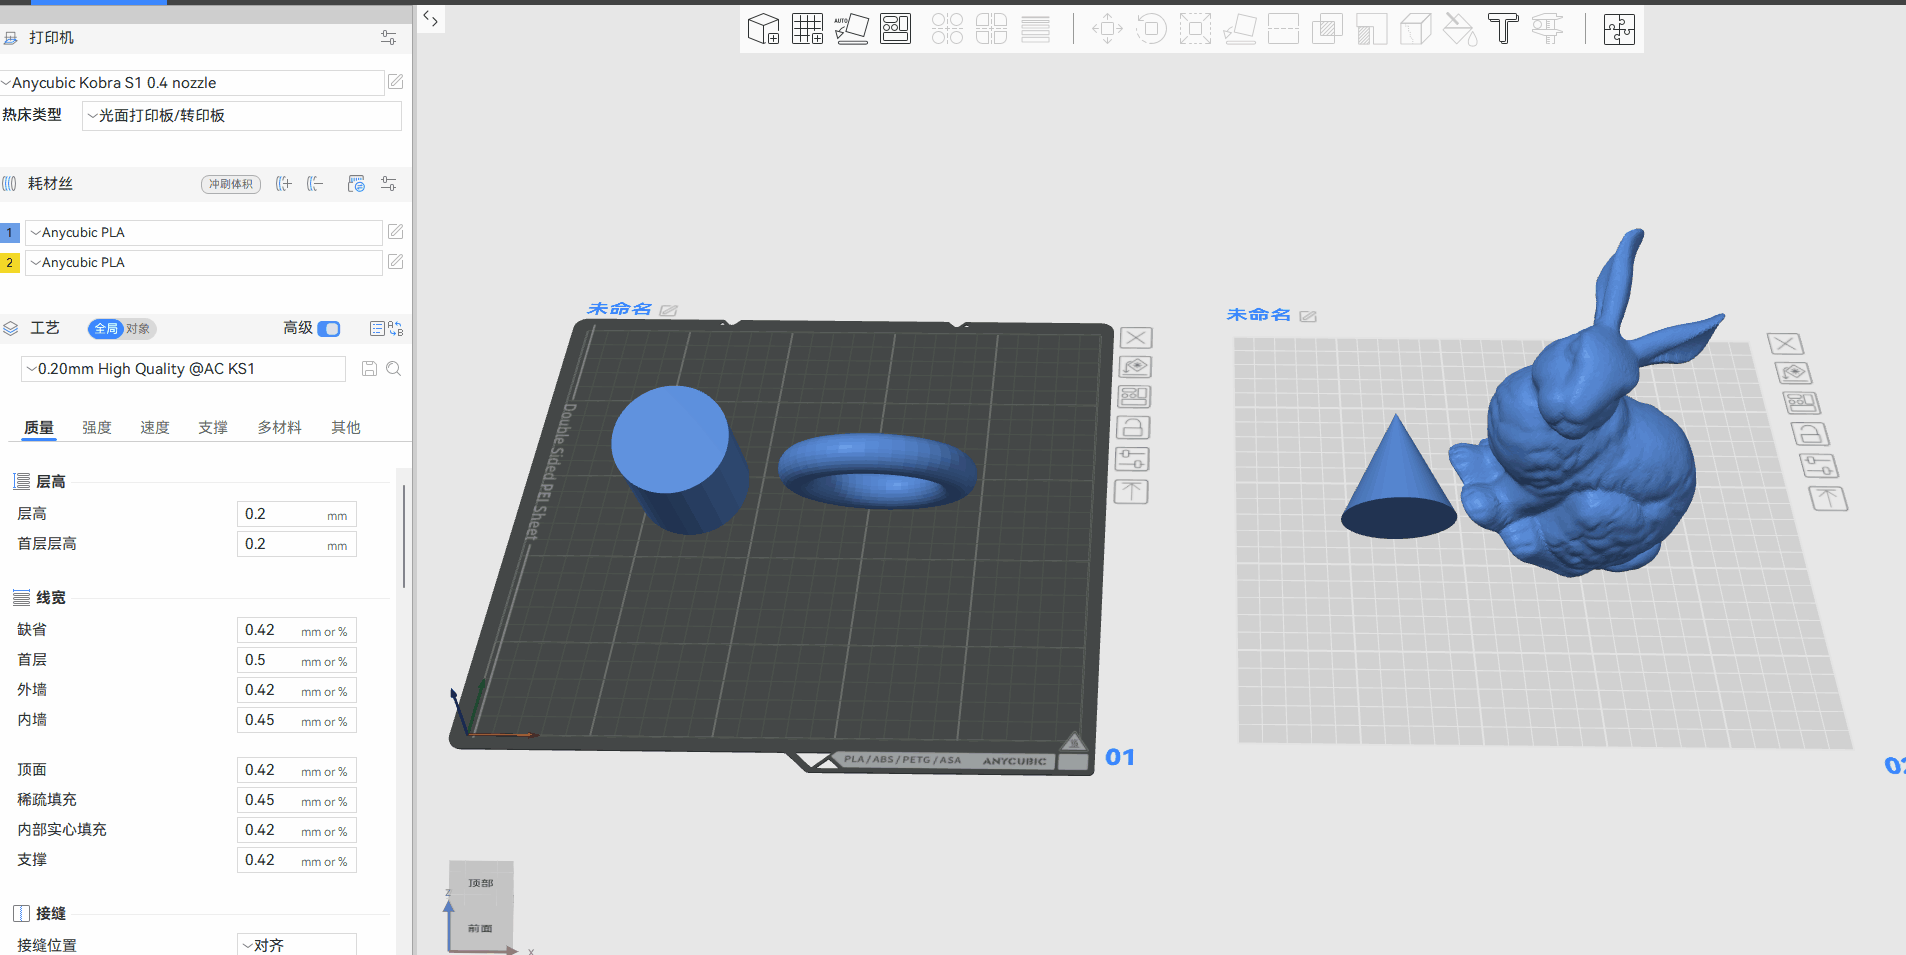The width and height of the screenshot is (1906, 955).
Task: Edit filament 1 Anycubic PLA preset
Action: pyautogui.click(x=395, y=232)
